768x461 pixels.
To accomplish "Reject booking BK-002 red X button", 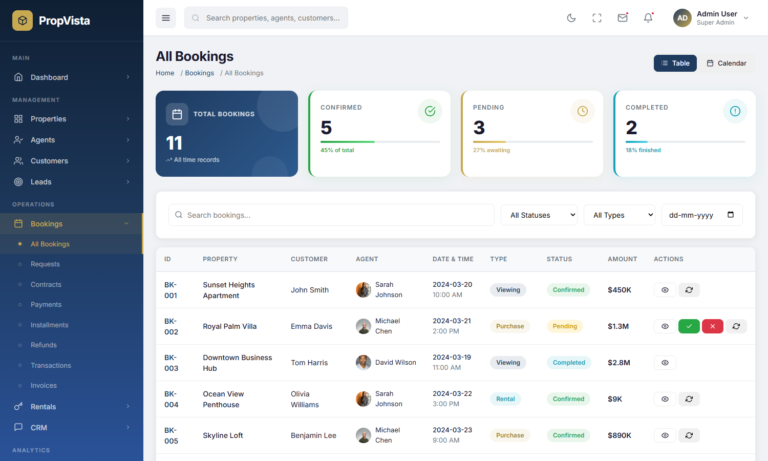I will [x=712, y=326].
